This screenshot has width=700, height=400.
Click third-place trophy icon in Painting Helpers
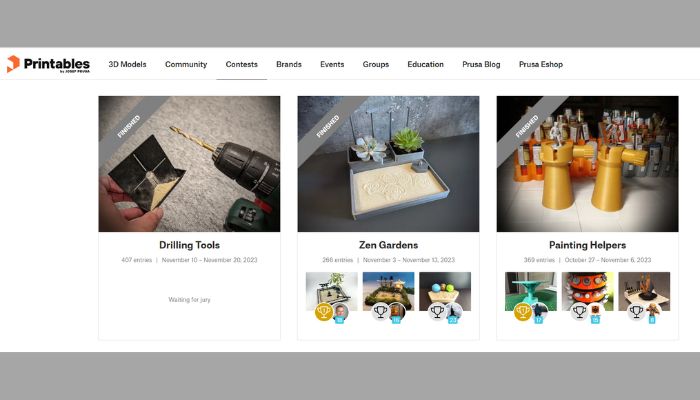click(x=636, y=311)
